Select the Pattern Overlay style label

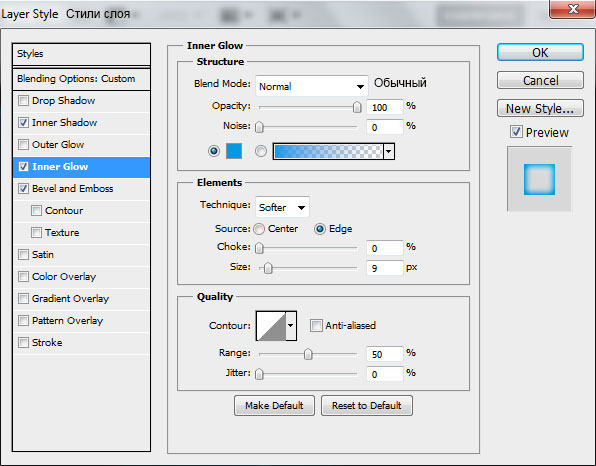(x=67, y=321)
